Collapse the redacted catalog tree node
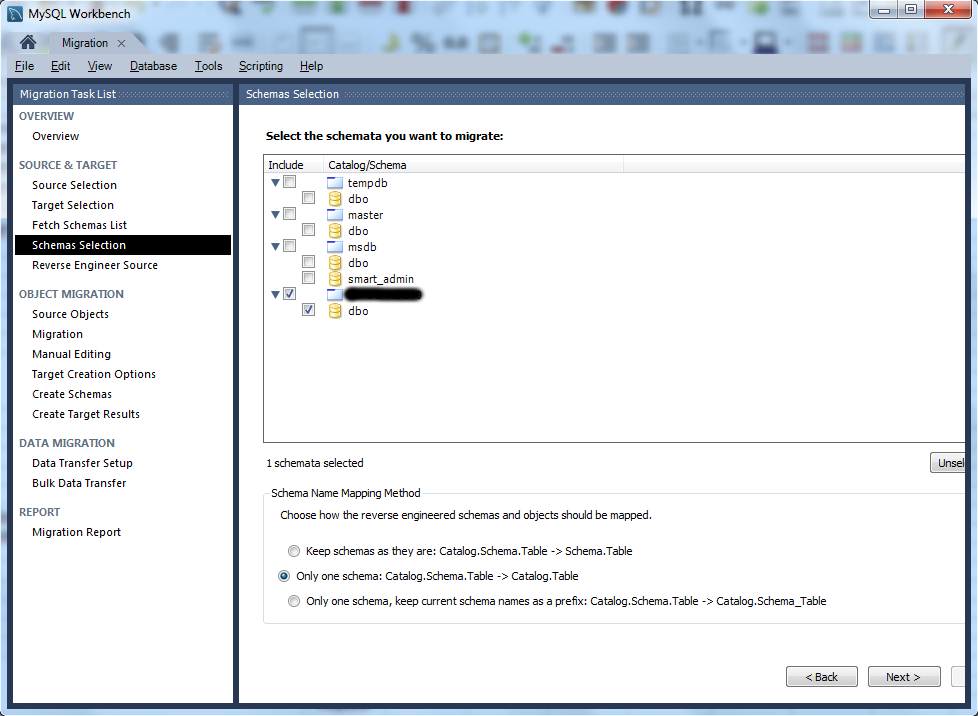The image size is (978, 716). pos(275,294)
